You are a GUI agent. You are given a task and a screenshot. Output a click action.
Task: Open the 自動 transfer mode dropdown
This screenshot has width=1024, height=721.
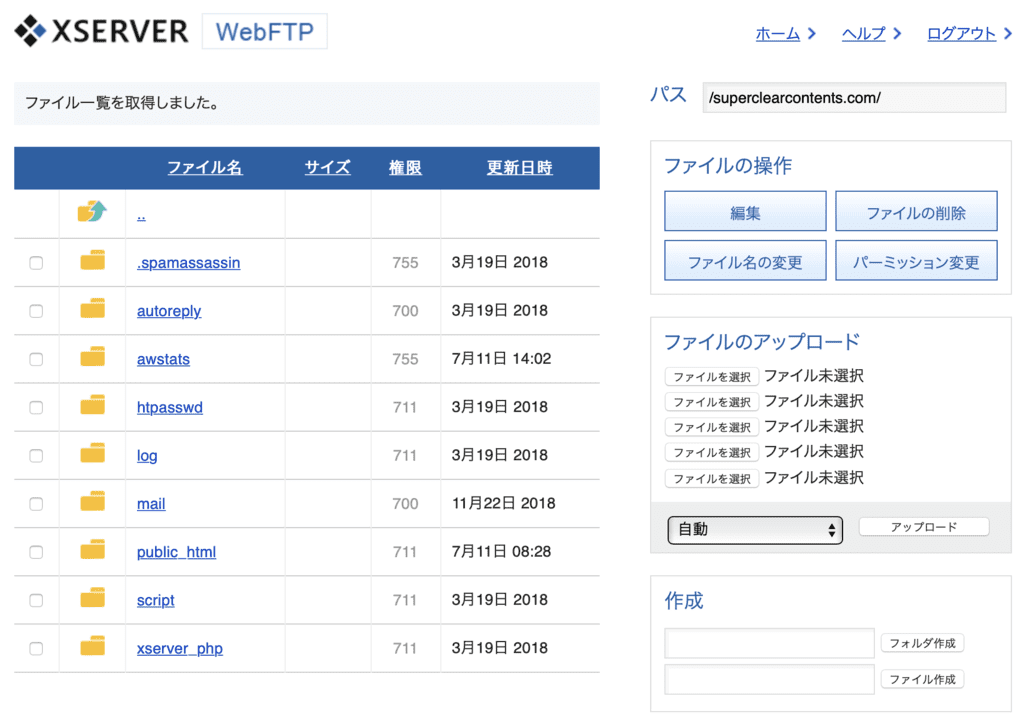pos(754,530)
